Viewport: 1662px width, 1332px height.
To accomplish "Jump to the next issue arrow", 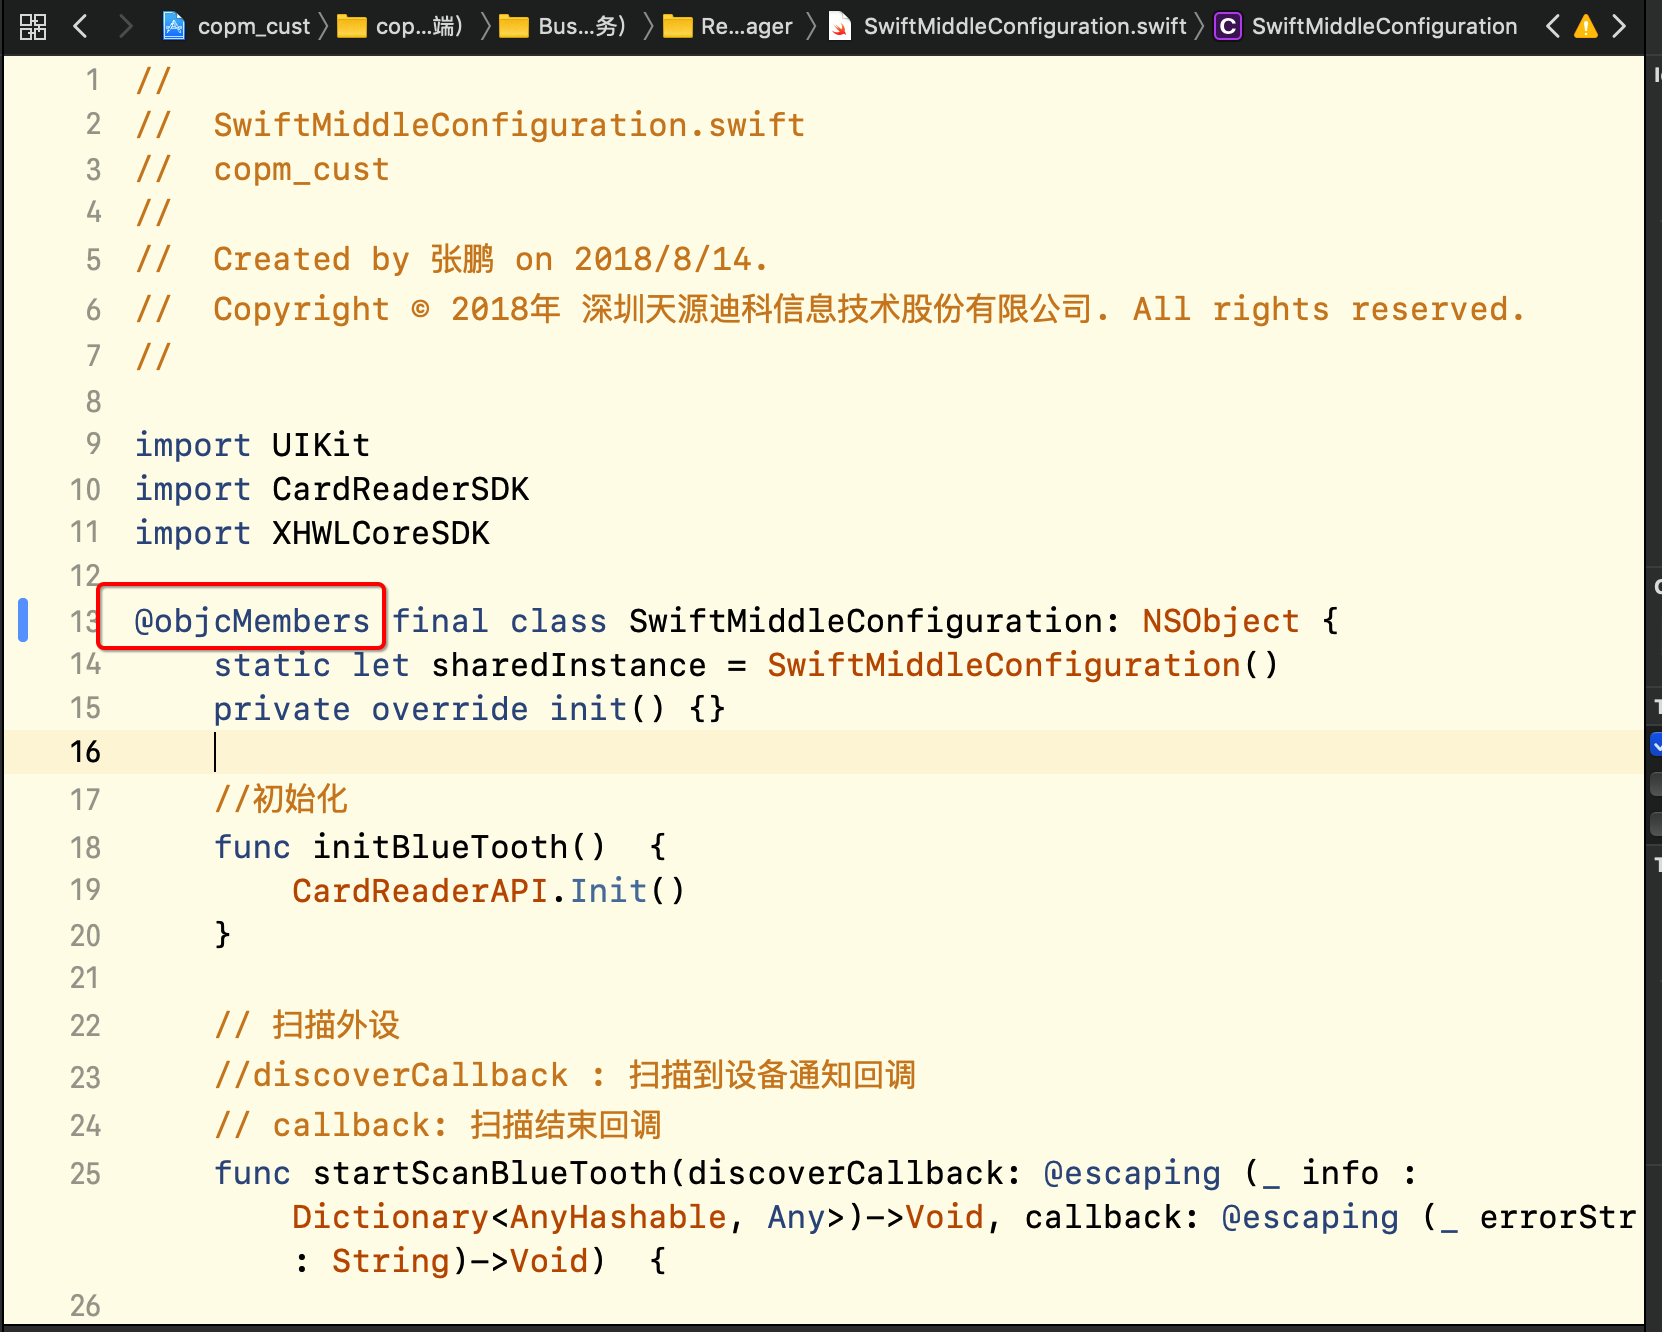I will (1619, 26).
